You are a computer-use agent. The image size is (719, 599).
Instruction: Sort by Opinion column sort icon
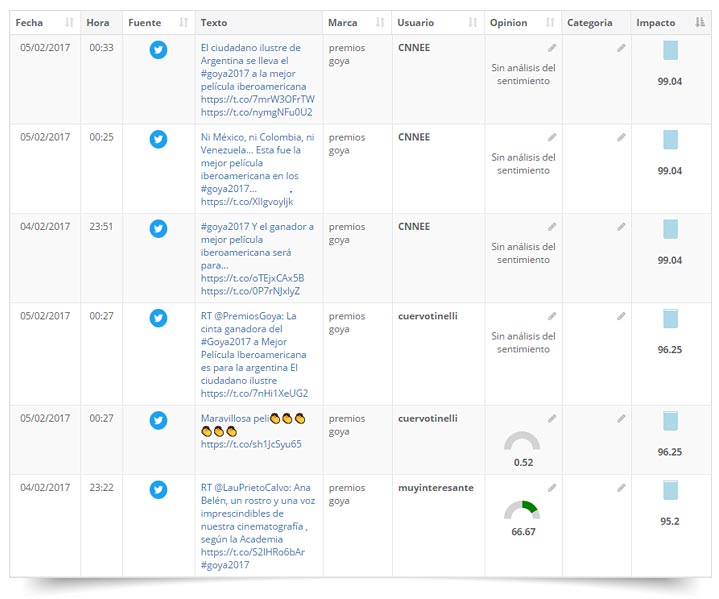pos(550,22)
